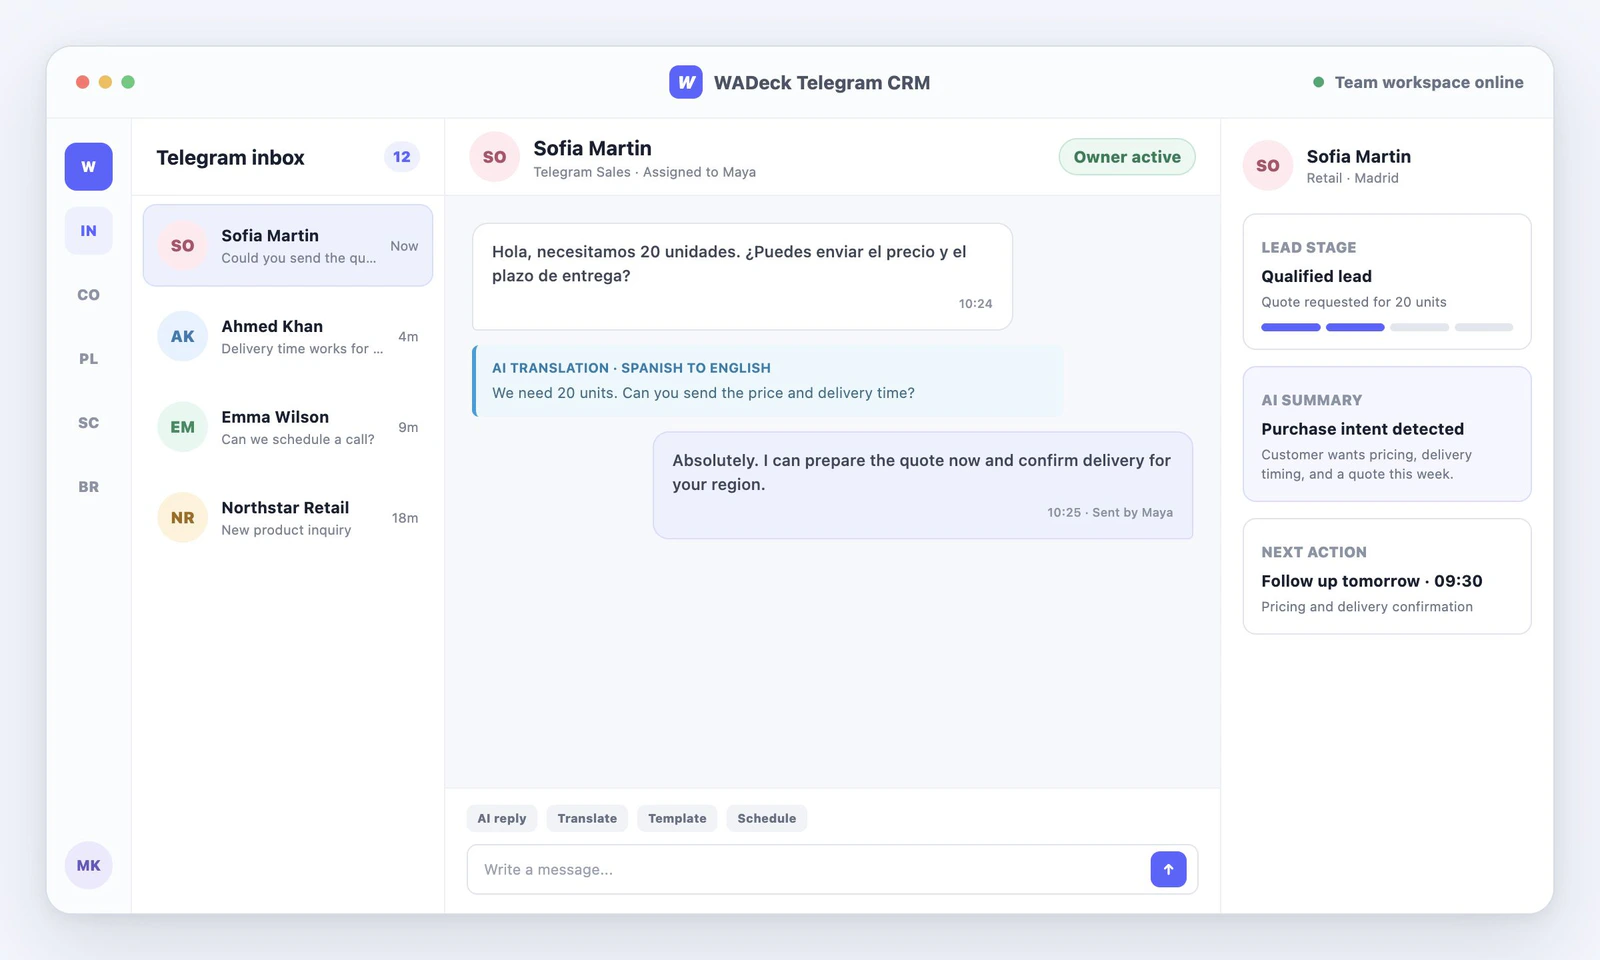This screenshot has width=1600, height=960.
Task: Select the IN inbox sidebar item
Action: (89, 231)
